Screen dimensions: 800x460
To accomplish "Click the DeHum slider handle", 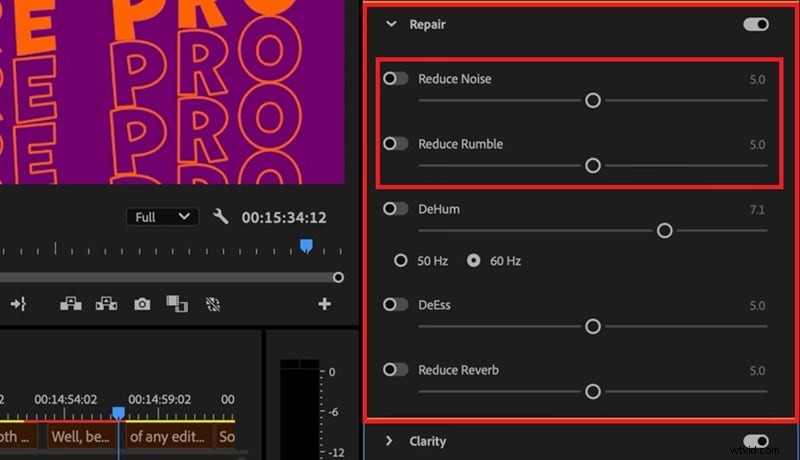I will point(664,231).
